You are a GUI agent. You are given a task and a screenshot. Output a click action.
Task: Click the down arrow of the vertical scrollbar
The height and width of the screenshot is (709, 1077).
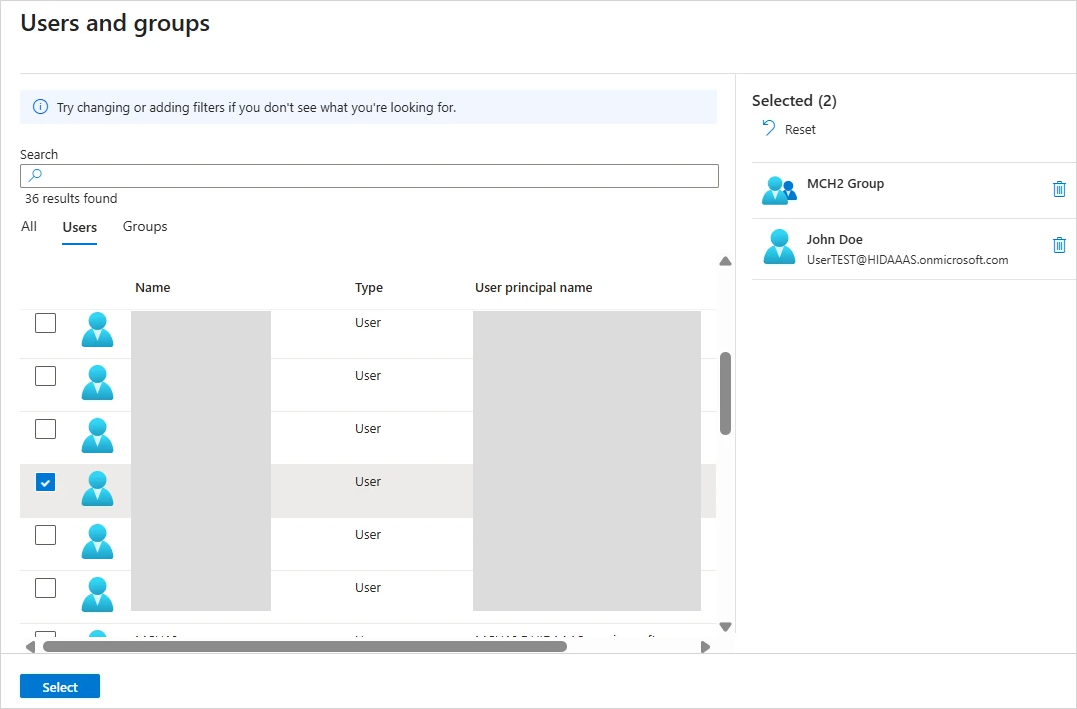pyautogui.click(x=726, y=627)
